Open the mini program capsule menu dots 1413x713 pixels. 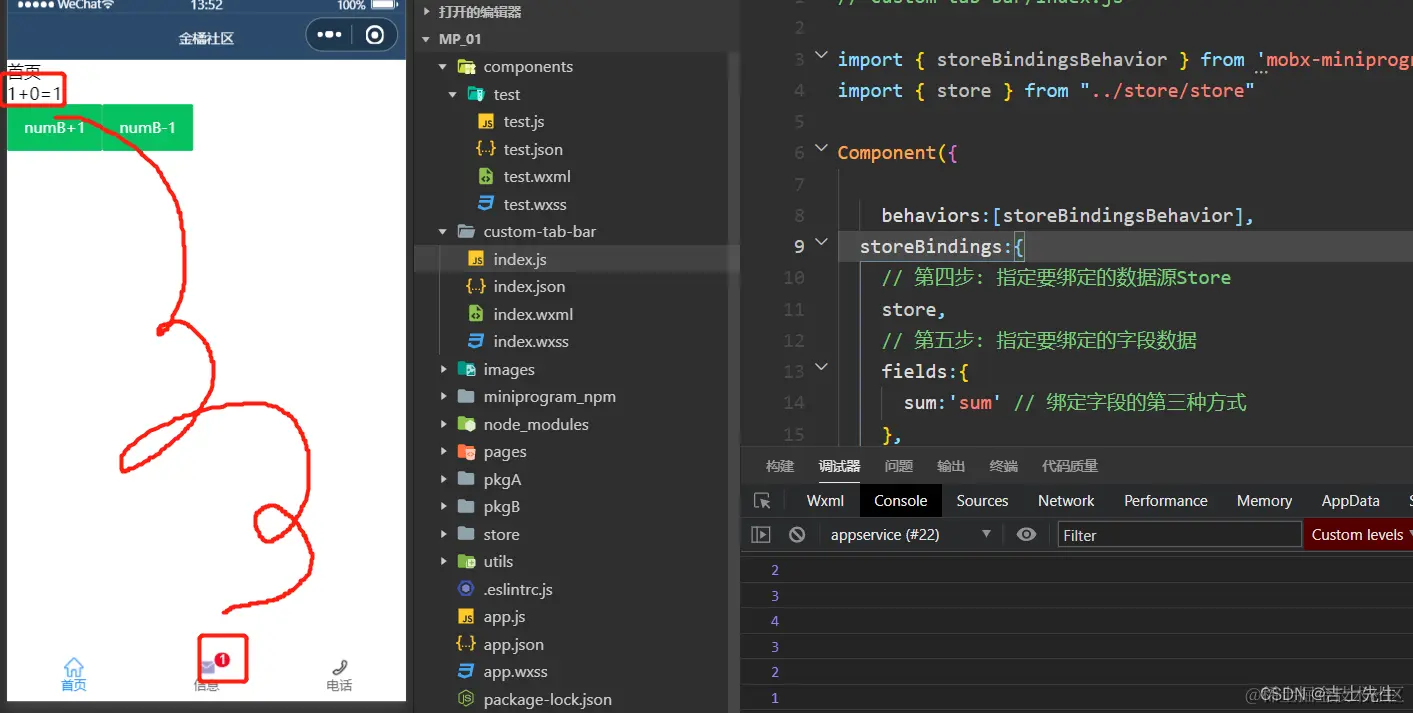click(329, 35)
